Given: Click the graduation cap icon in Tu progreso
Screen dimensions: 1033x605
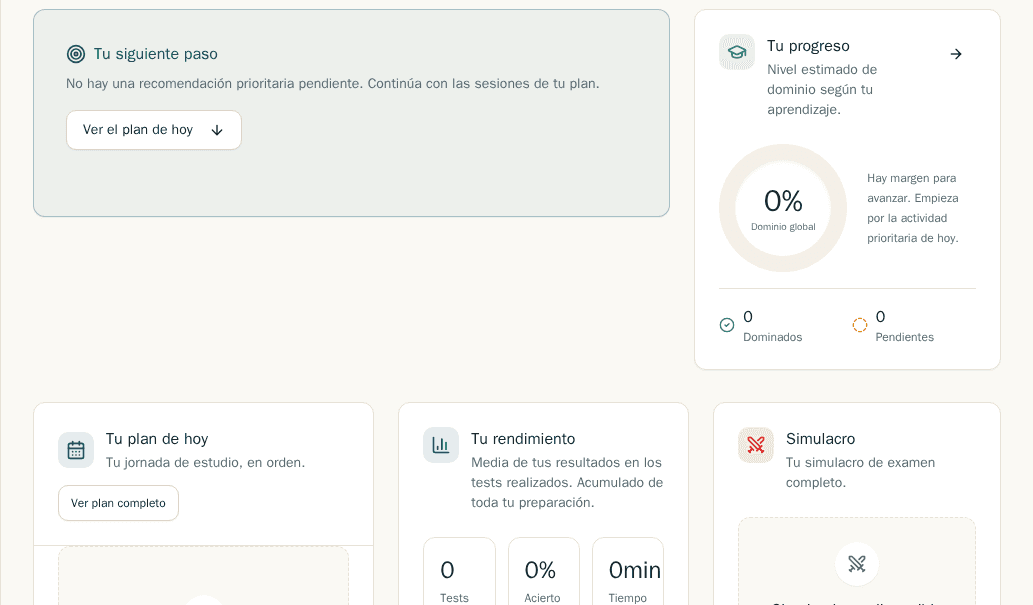Looking at the screenshot, I should (737, 52).
